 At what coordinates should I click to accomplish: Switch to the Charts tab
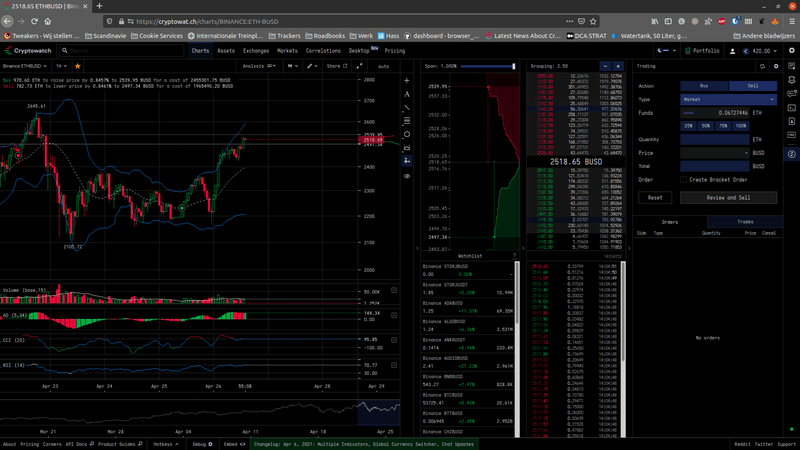point(200,51)
